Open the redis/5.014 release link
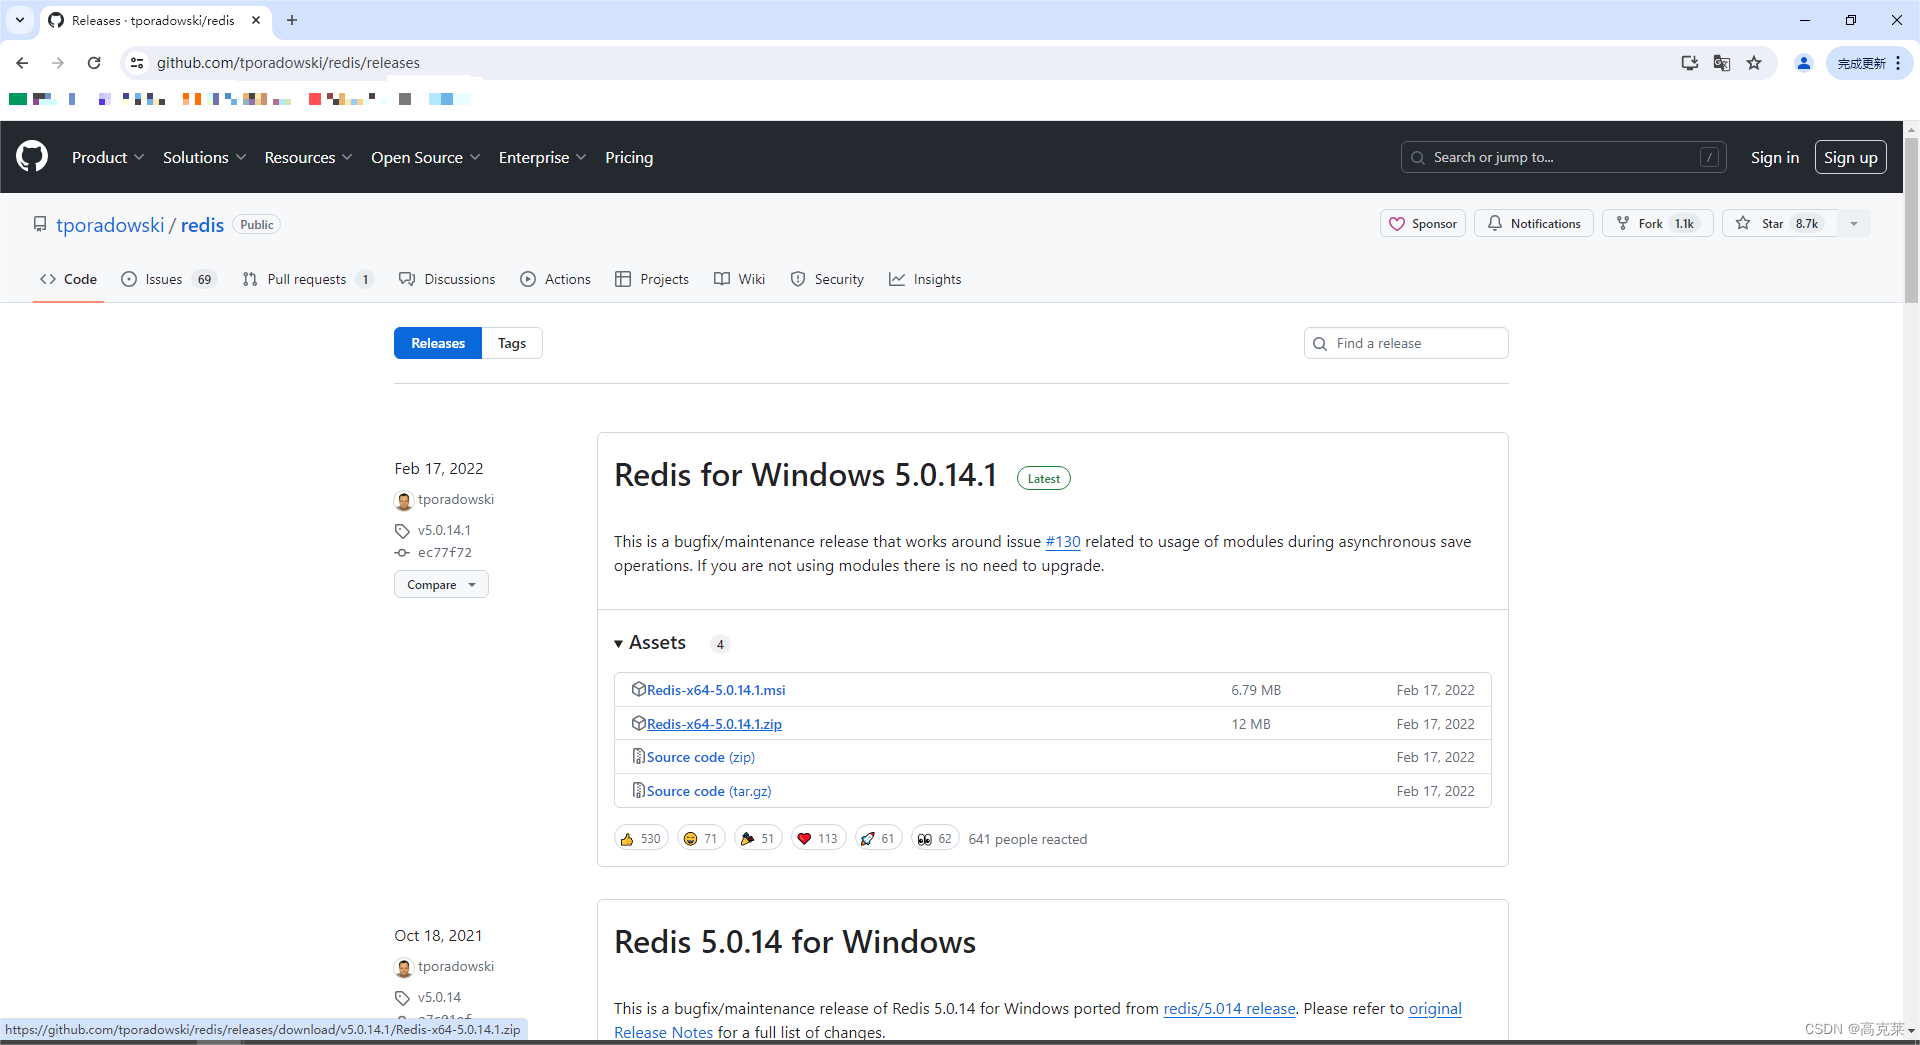This screenshot has width=1920, height=1045. point(1230,1008)
